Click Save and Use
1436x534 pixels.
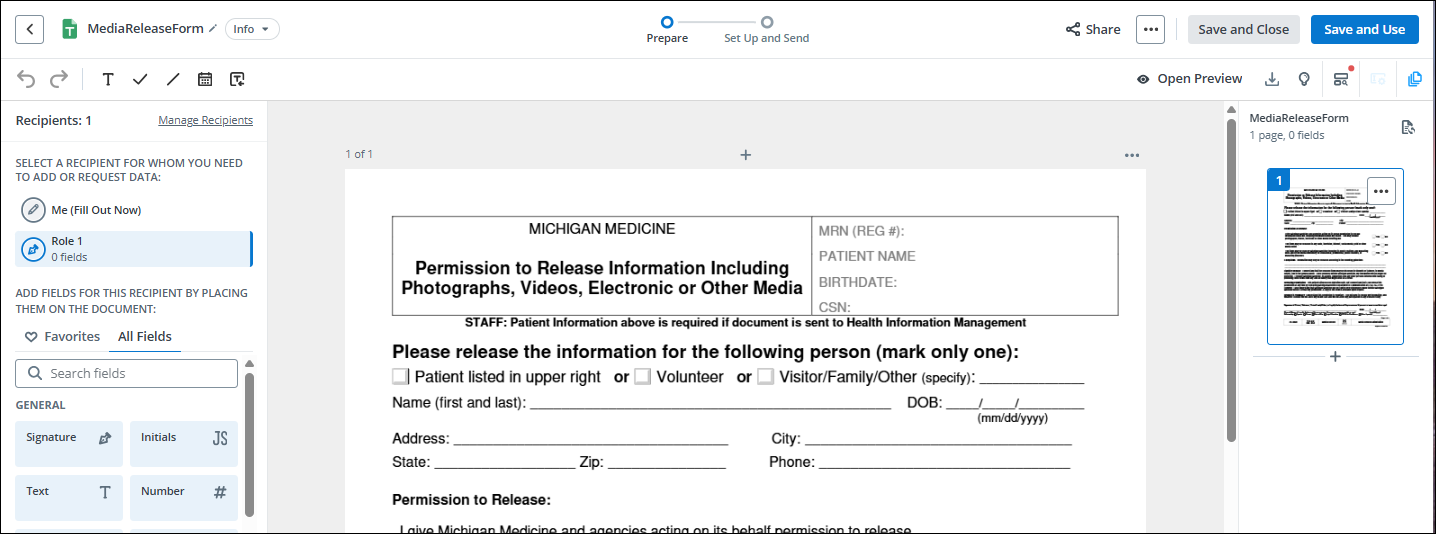(x=1364, y=29)
